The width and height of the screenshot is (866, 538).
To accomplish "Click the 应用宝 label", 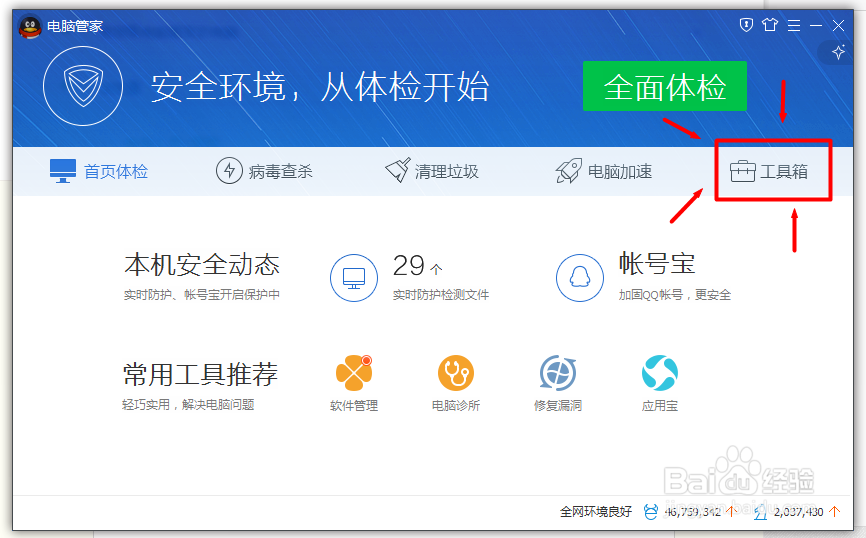I will tap(659, 405).
